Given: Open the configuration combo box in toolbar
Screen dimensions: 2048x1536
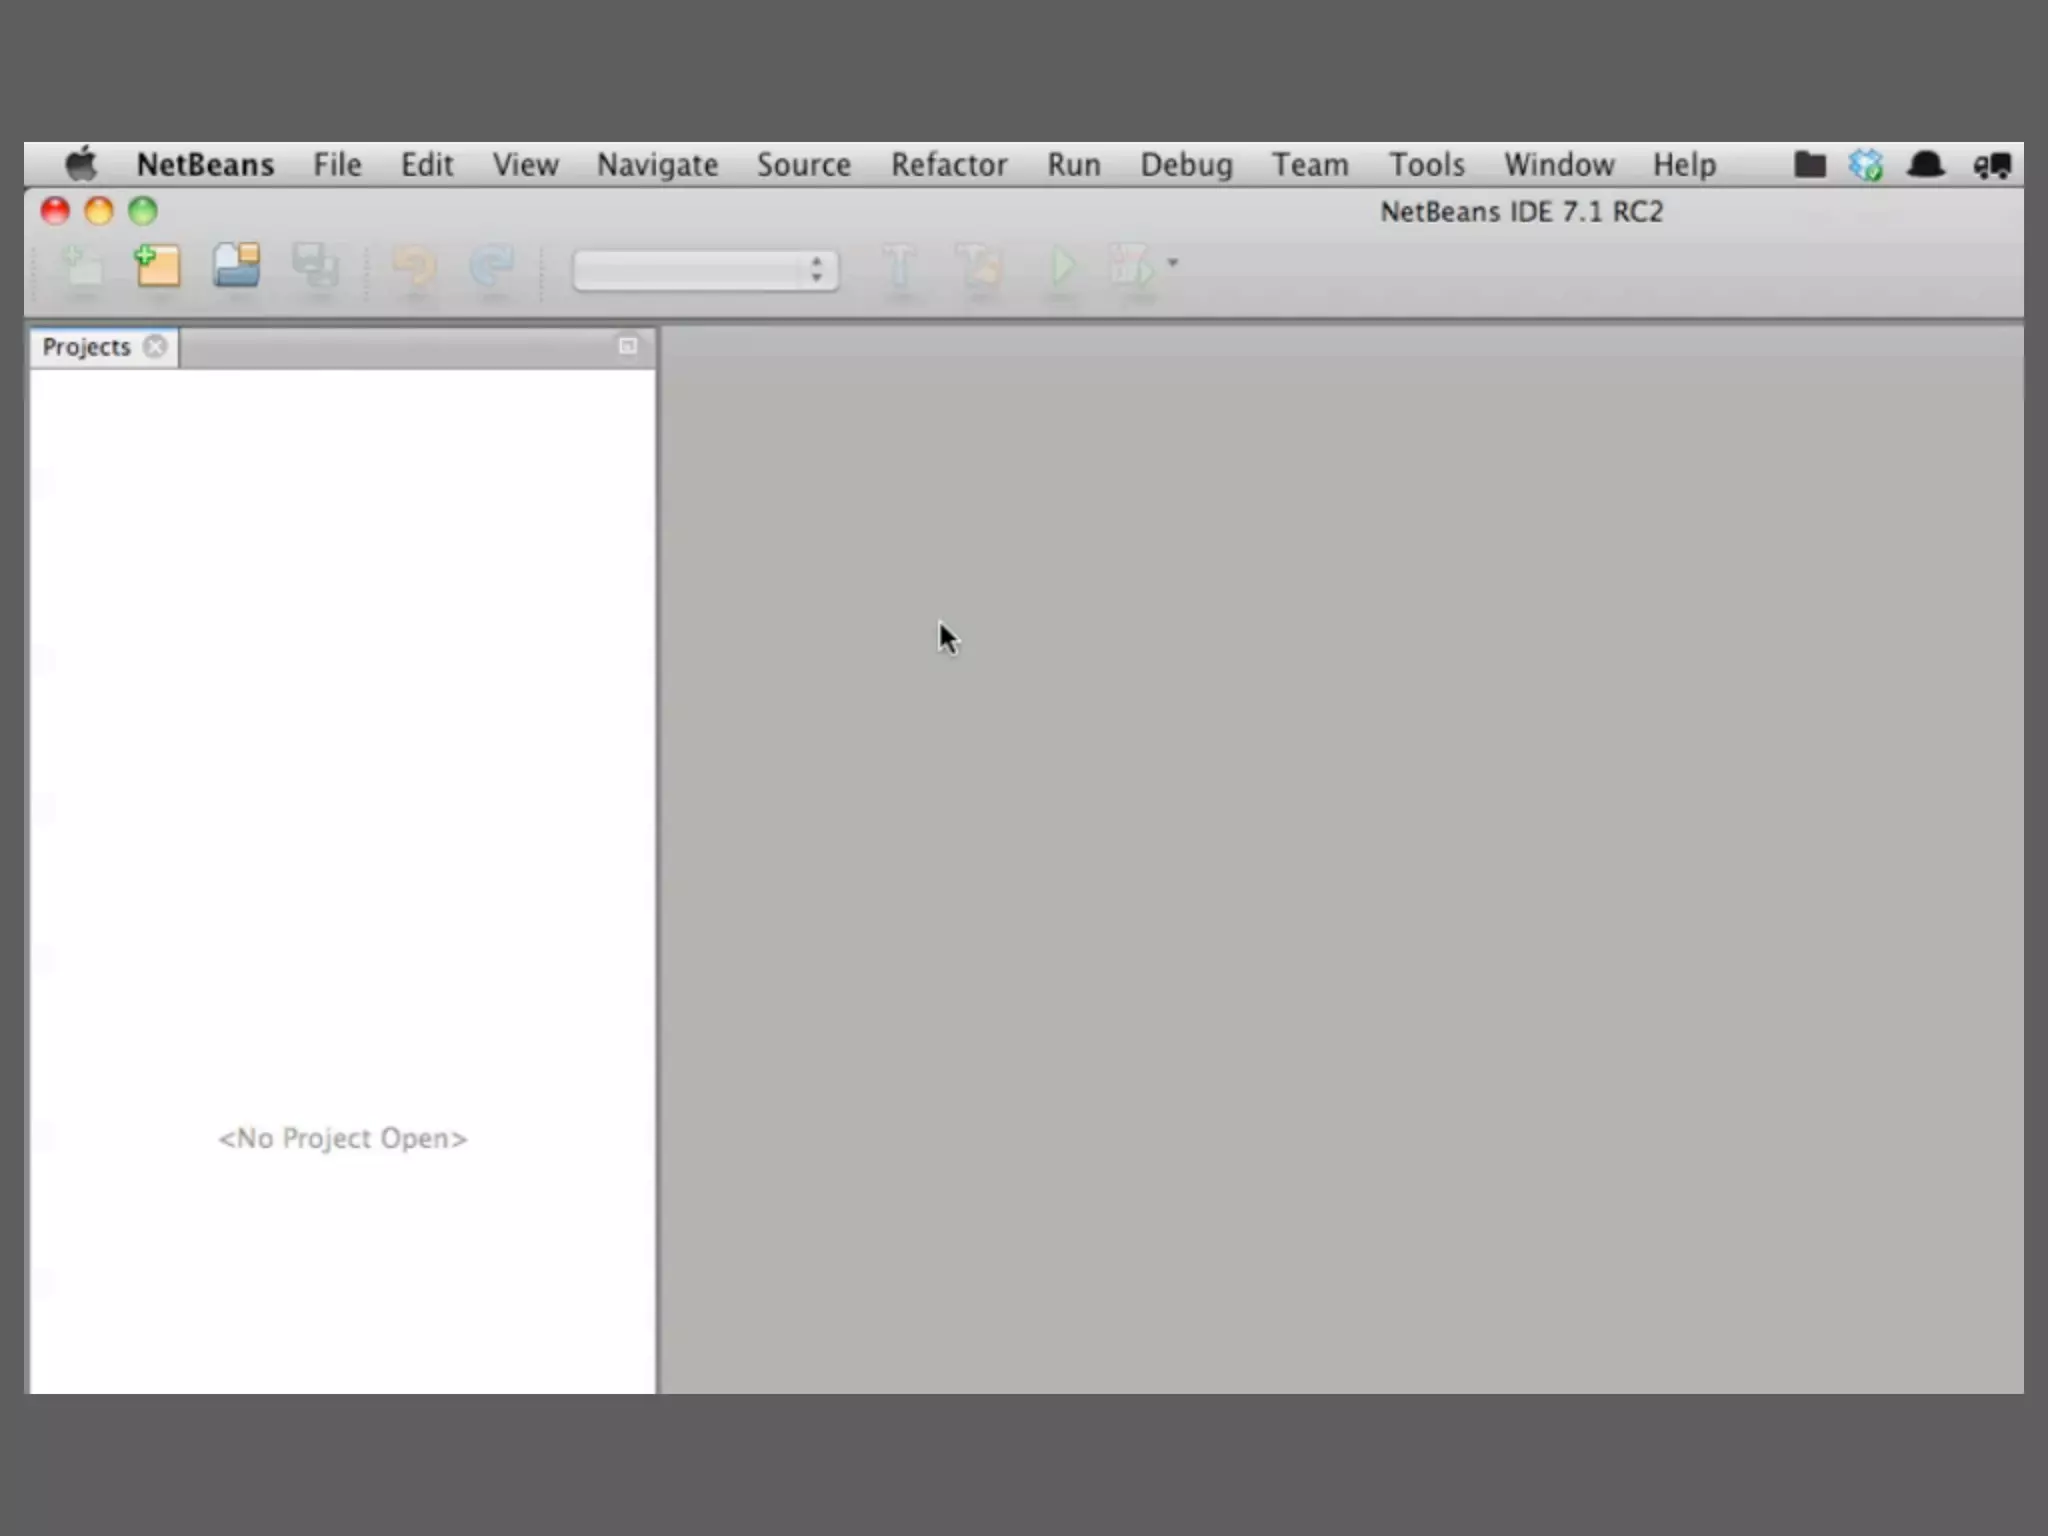Looking at the screenshot, I should click(705, 270).
